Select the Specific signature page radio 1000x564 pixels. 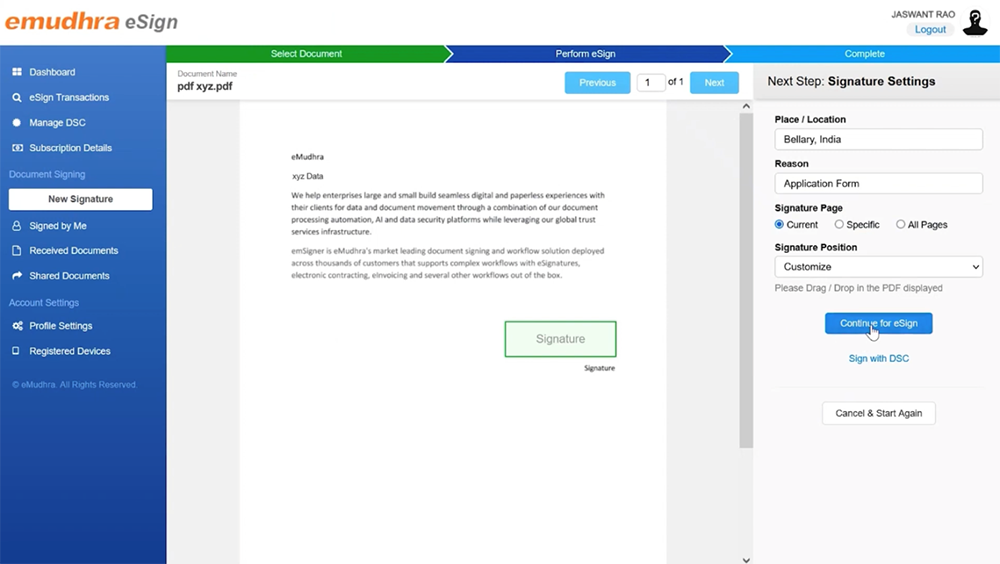[x=839, y=225]
